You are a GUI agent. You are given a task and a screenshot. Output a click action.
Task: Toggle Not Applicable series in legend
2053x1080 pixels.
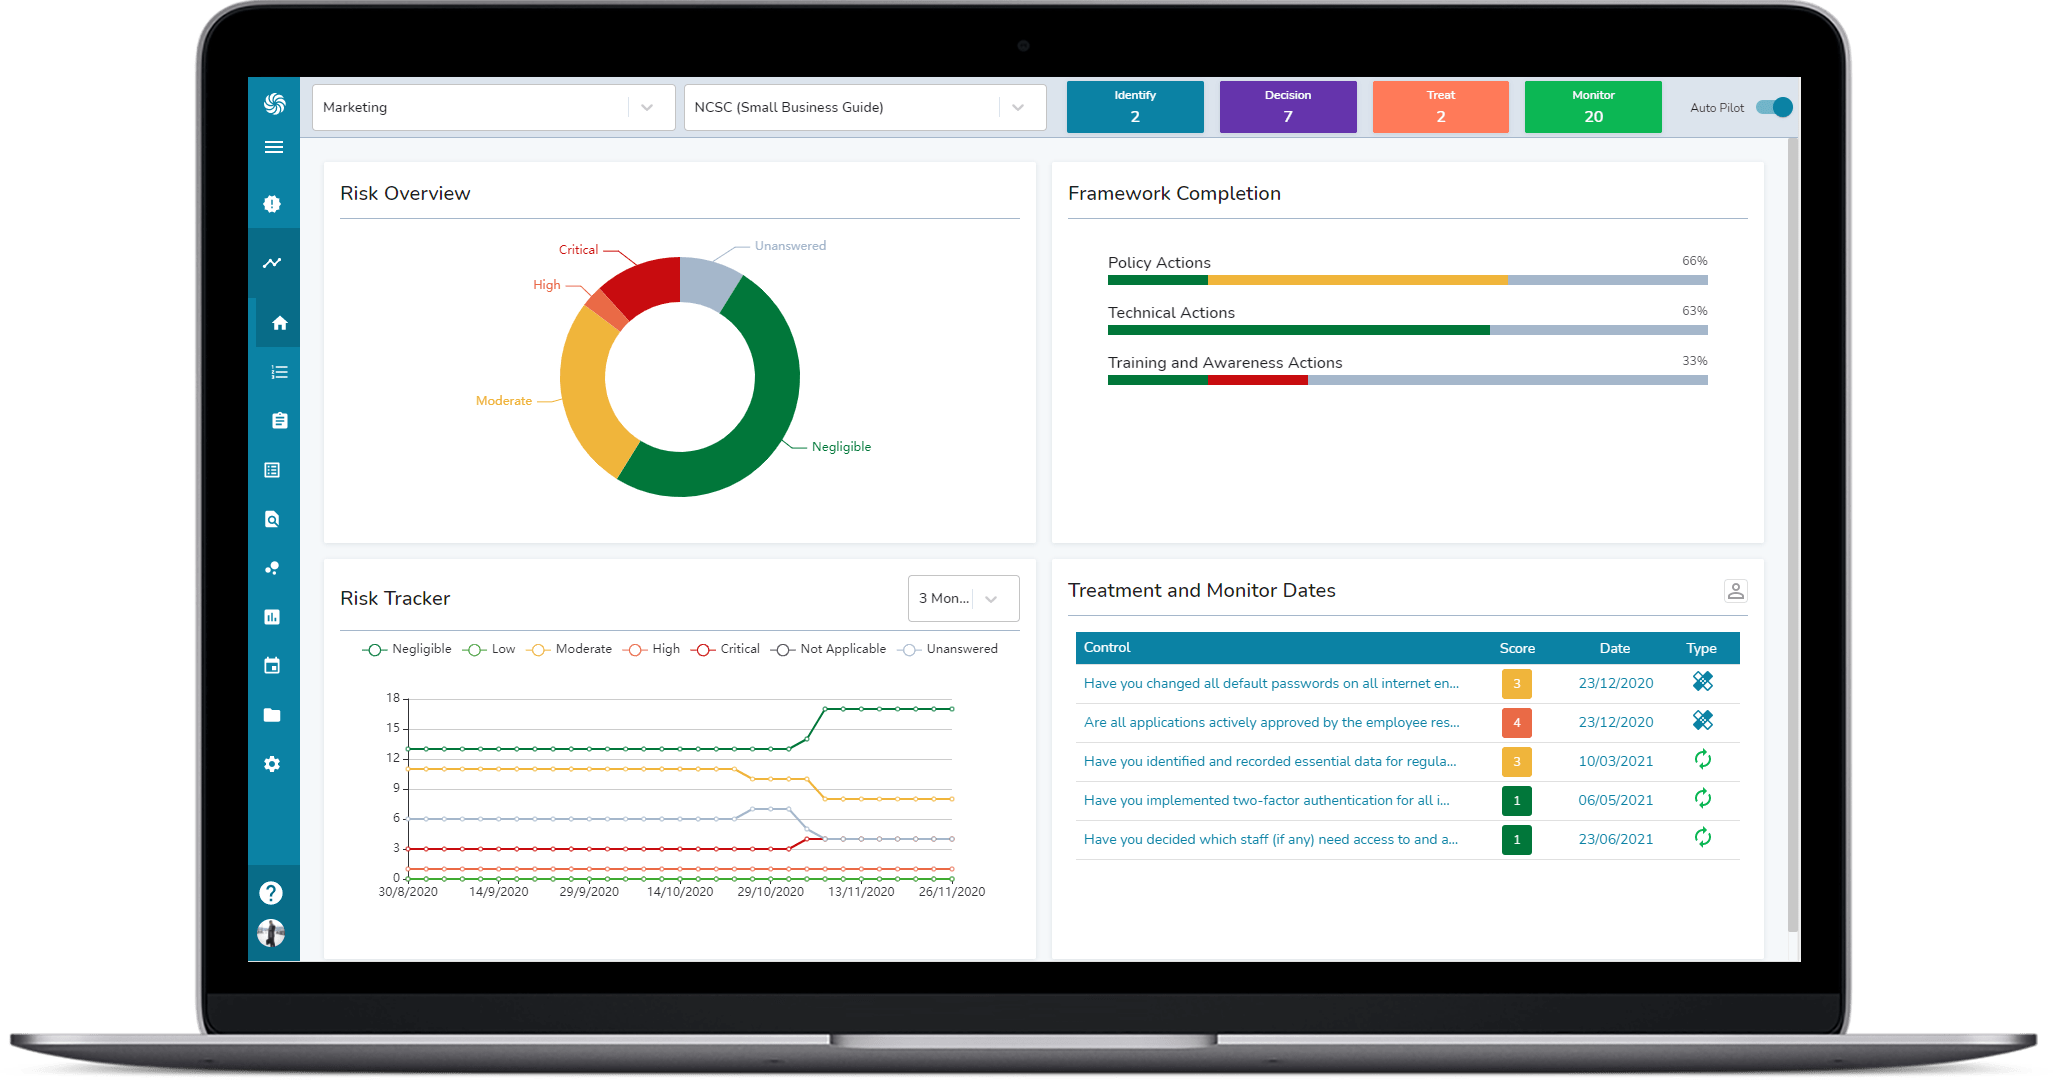click(828, 649)
